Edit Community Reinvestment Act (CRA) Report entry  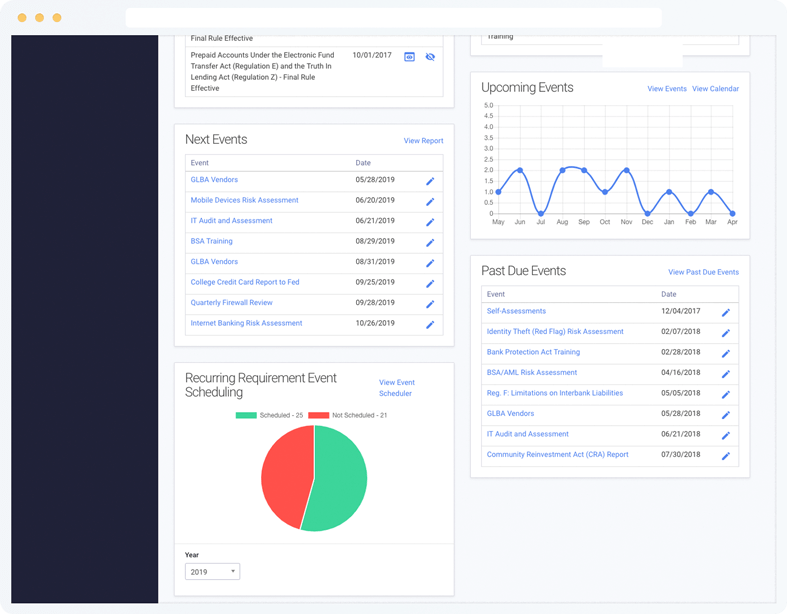click(726, 456)
